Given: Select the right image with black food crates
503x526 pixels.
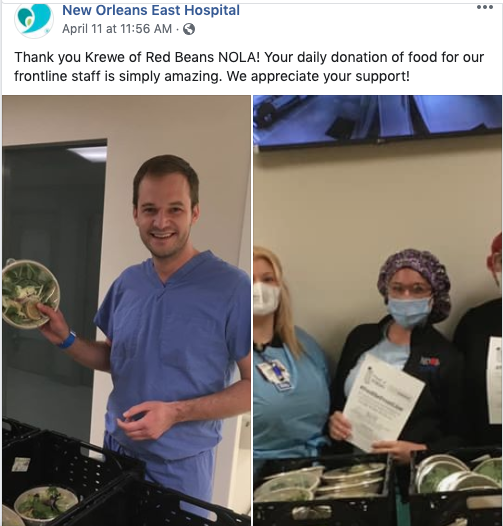Looking at the screenshot, I should click(378, 310).
